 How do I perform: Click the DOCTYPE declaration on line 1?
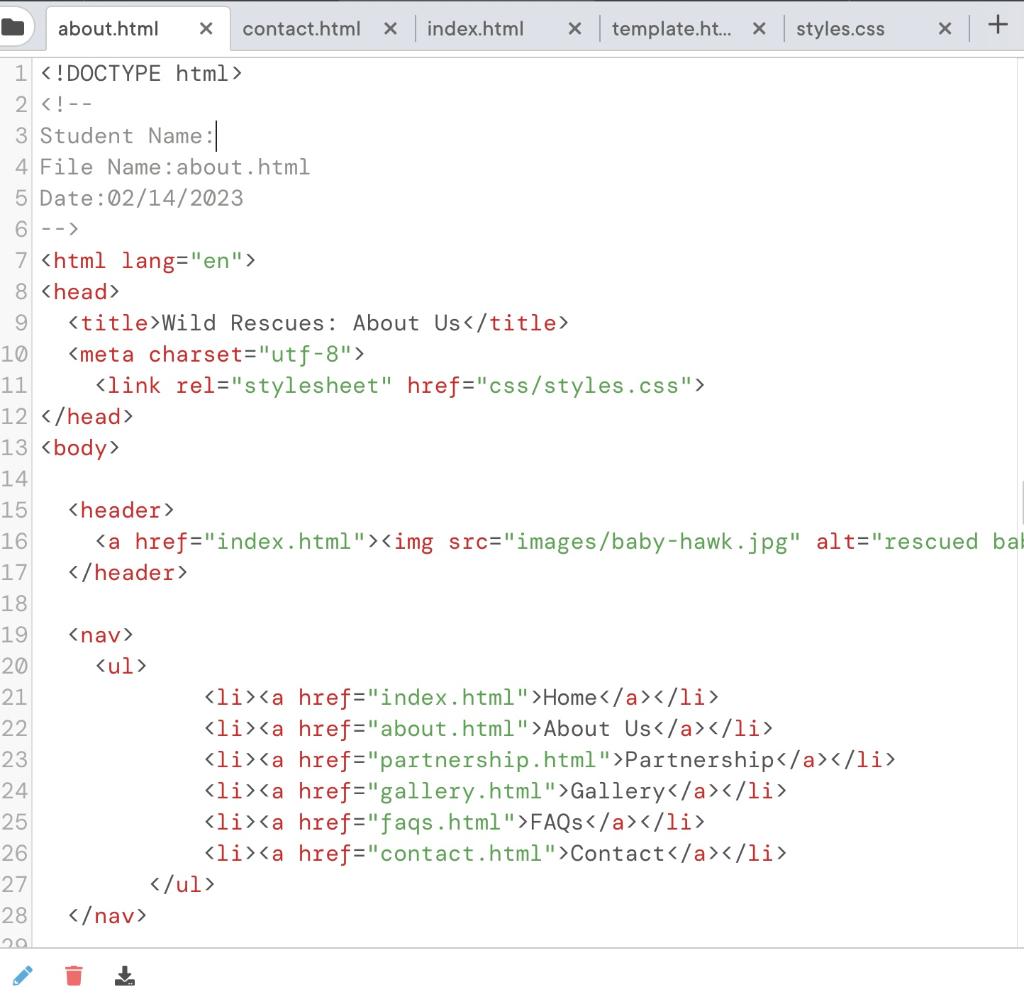pos(140,72)
